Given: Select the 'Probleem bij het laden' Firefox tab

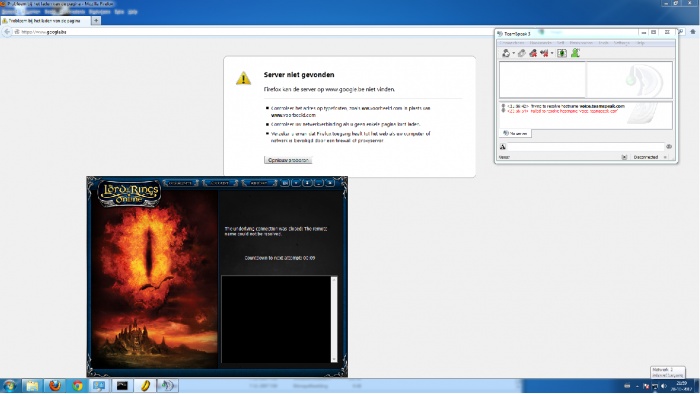Looking at the screenshot, I should [45, 21].
